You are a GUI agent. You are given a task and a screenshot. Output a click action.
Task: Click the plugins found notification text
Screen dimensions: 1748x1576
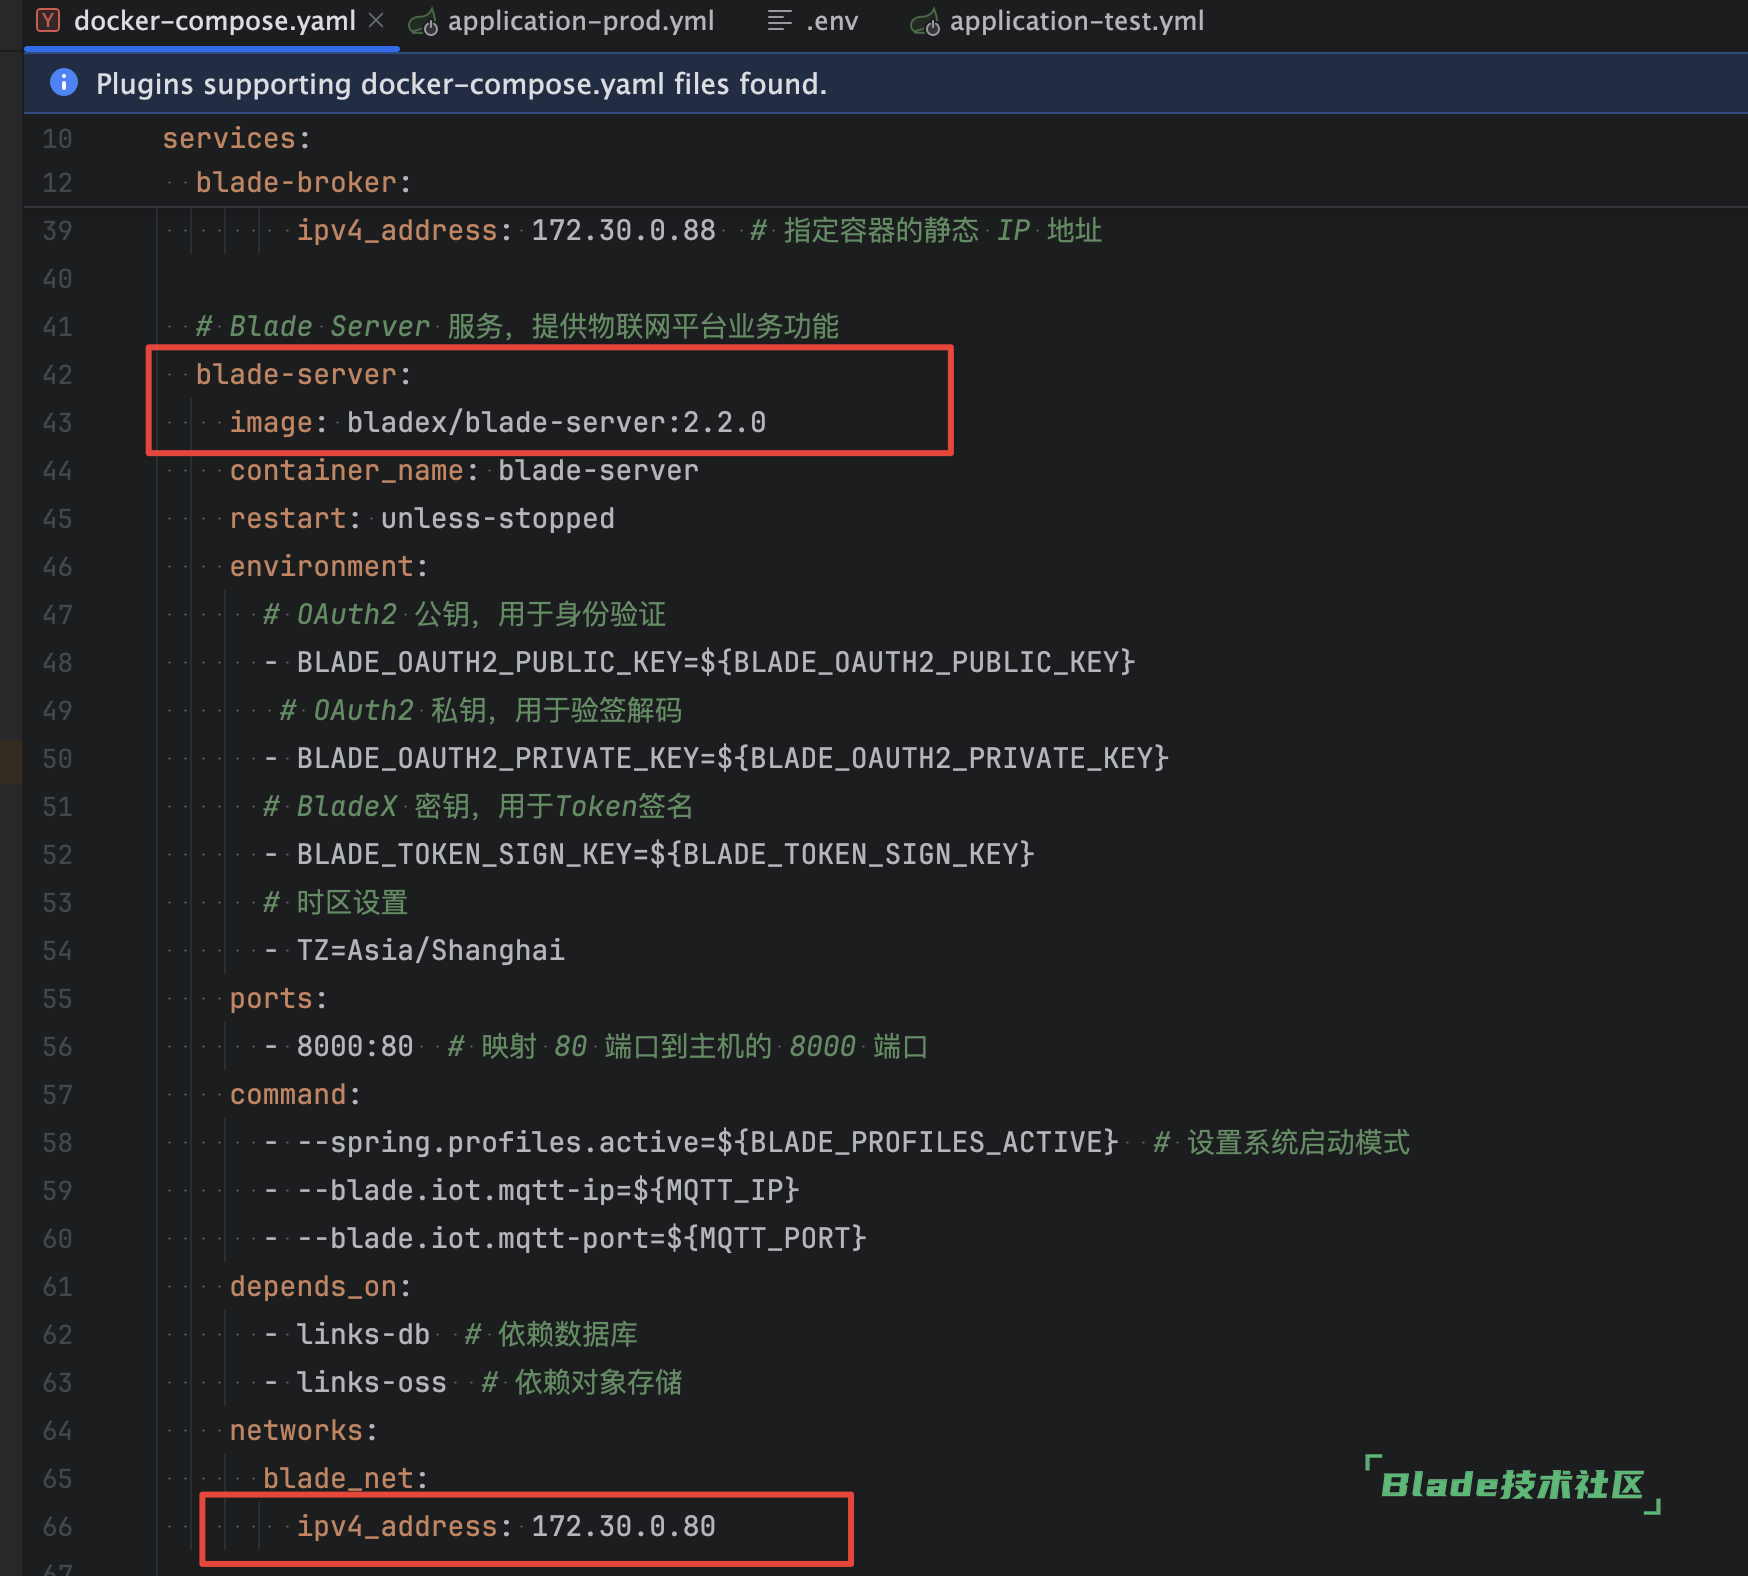(461, 84)
